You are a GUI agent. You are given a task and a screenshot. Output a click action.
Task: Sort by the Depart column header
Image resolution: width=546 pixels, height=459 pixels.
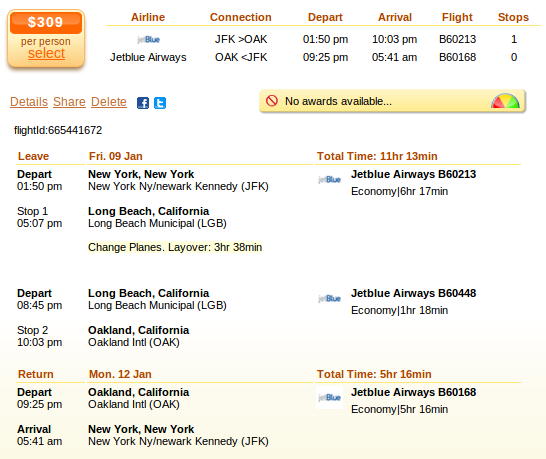pyautogui.click(x=325, y=17)
